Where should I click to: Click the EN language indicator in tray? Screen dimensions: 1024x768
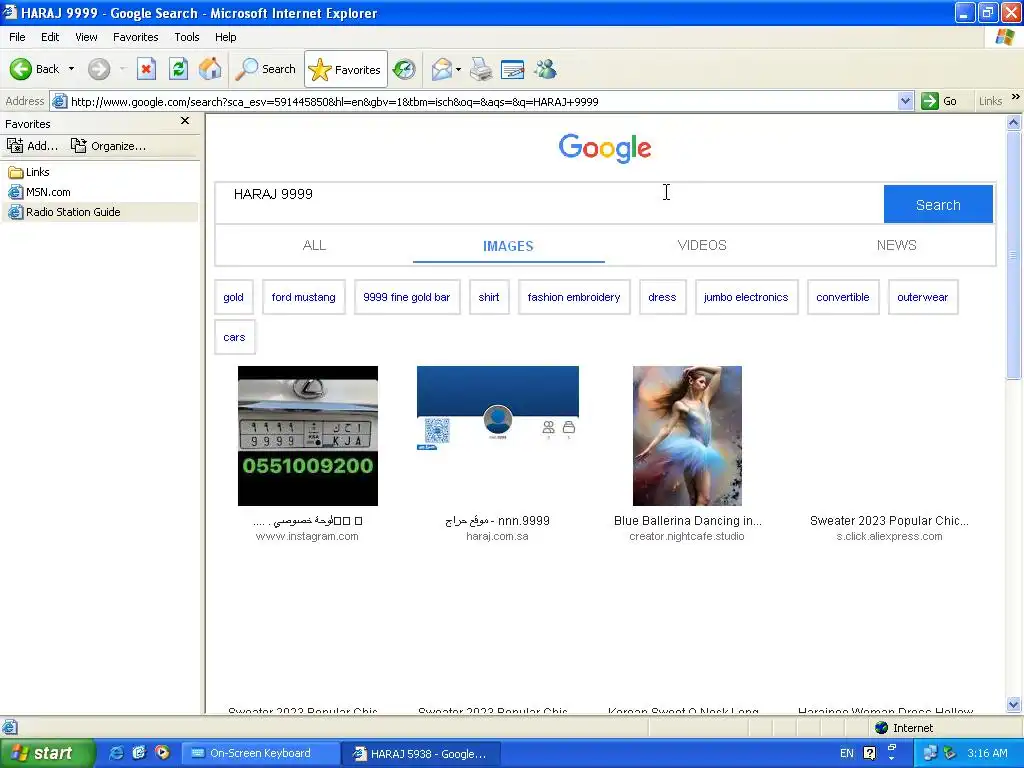click(846, 753)
